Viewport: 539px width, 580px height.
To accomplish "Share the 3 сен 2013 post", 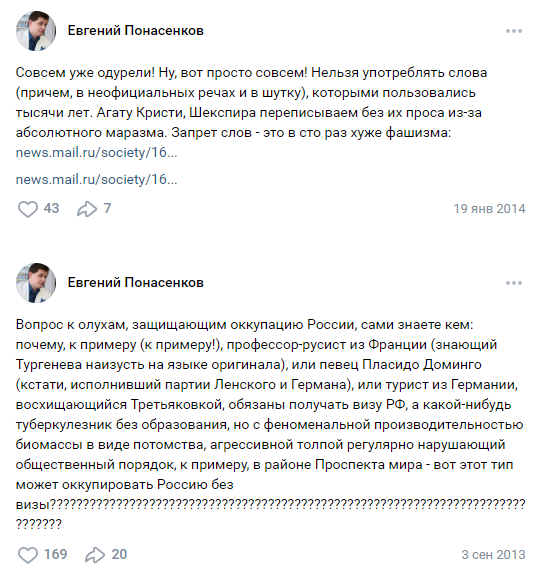I will [x=95, y=555].
